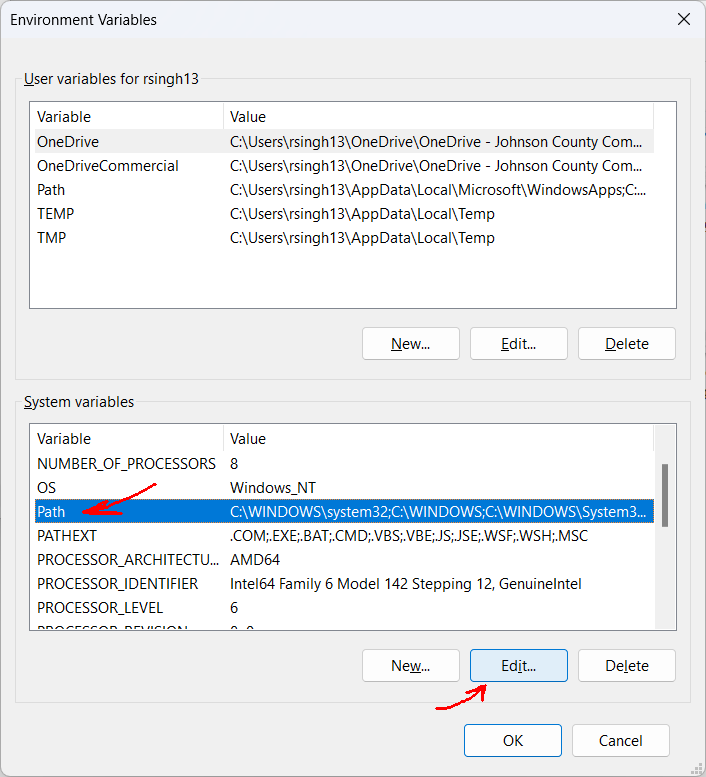Select NUMBER_OF_PROCESSORS system variable
Screen dimensions: 706x777
(x=344, y=464)
